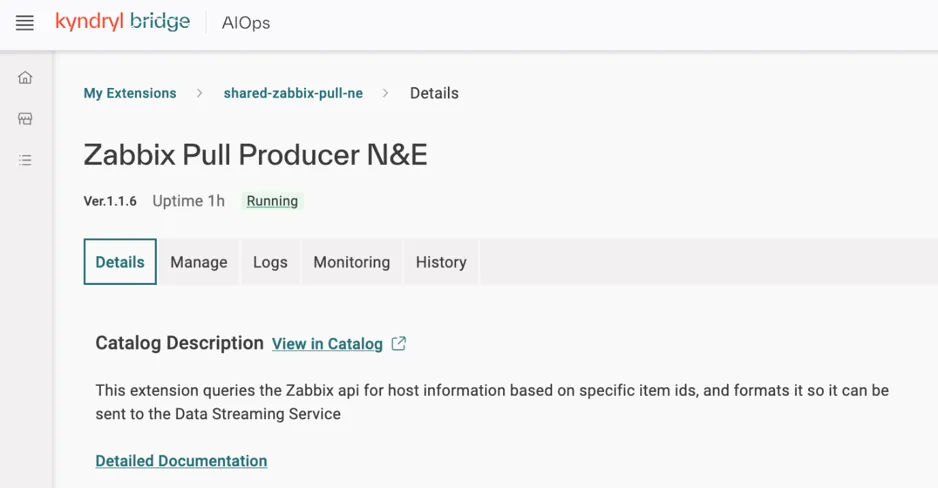Click the Zabbix Pull Producer N&E title
This screenshot has height=488, width=938.
click(x=255, y=155)
